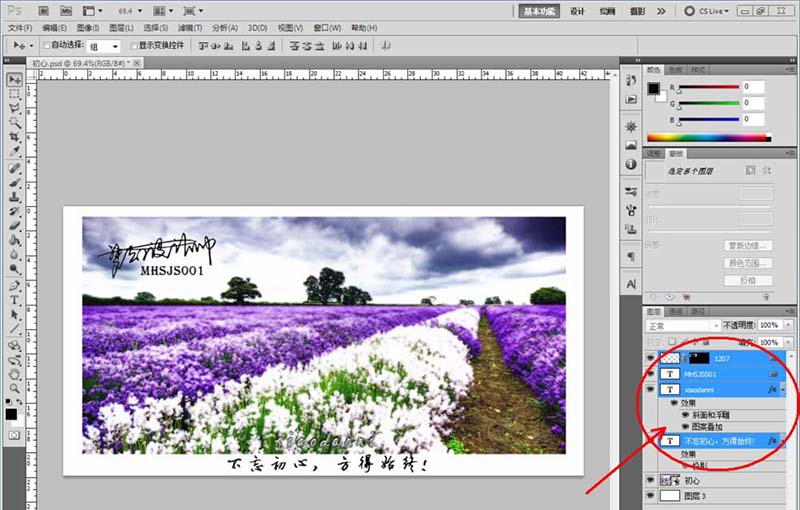The width and height of the screenshot is (800, 510).
Task: Open the layer blend mode 正常 dropdown
Action: pos(683,326)
